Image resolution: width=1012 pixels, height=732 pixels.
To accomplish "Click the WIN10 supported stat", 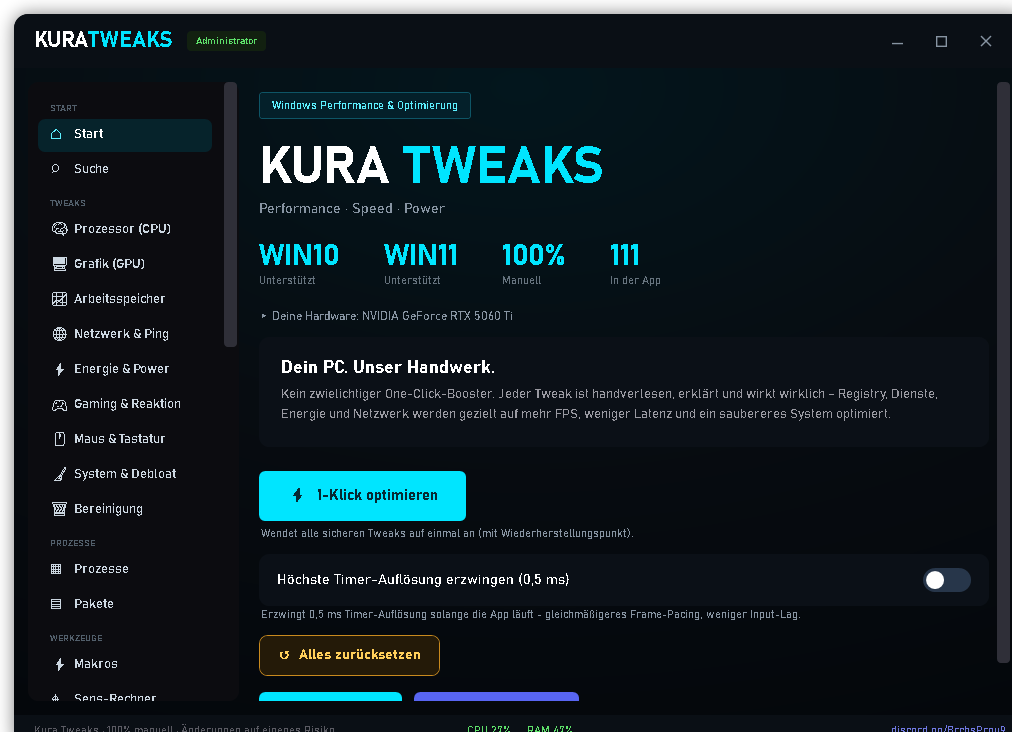I will point(299,263).
